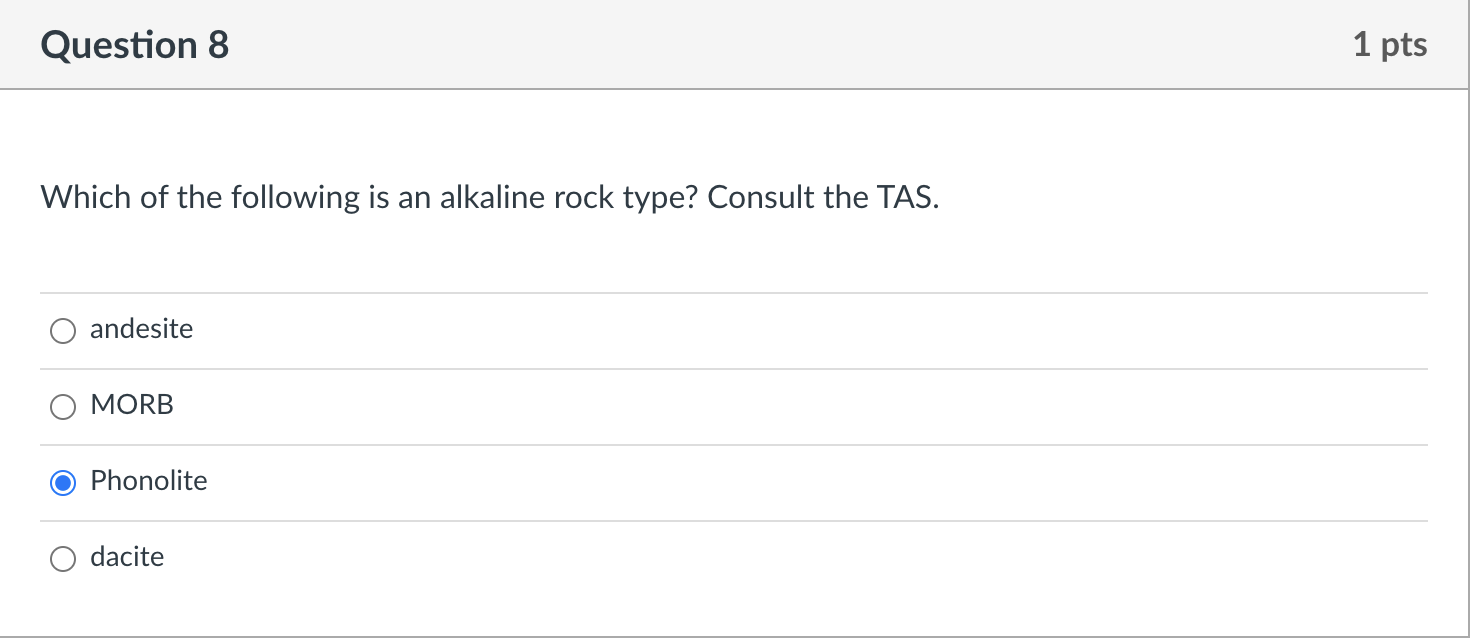Select the andesite radio button
Image resolution: width=1474 pixels, height=642 pixels.
click(x=63, y=331)
